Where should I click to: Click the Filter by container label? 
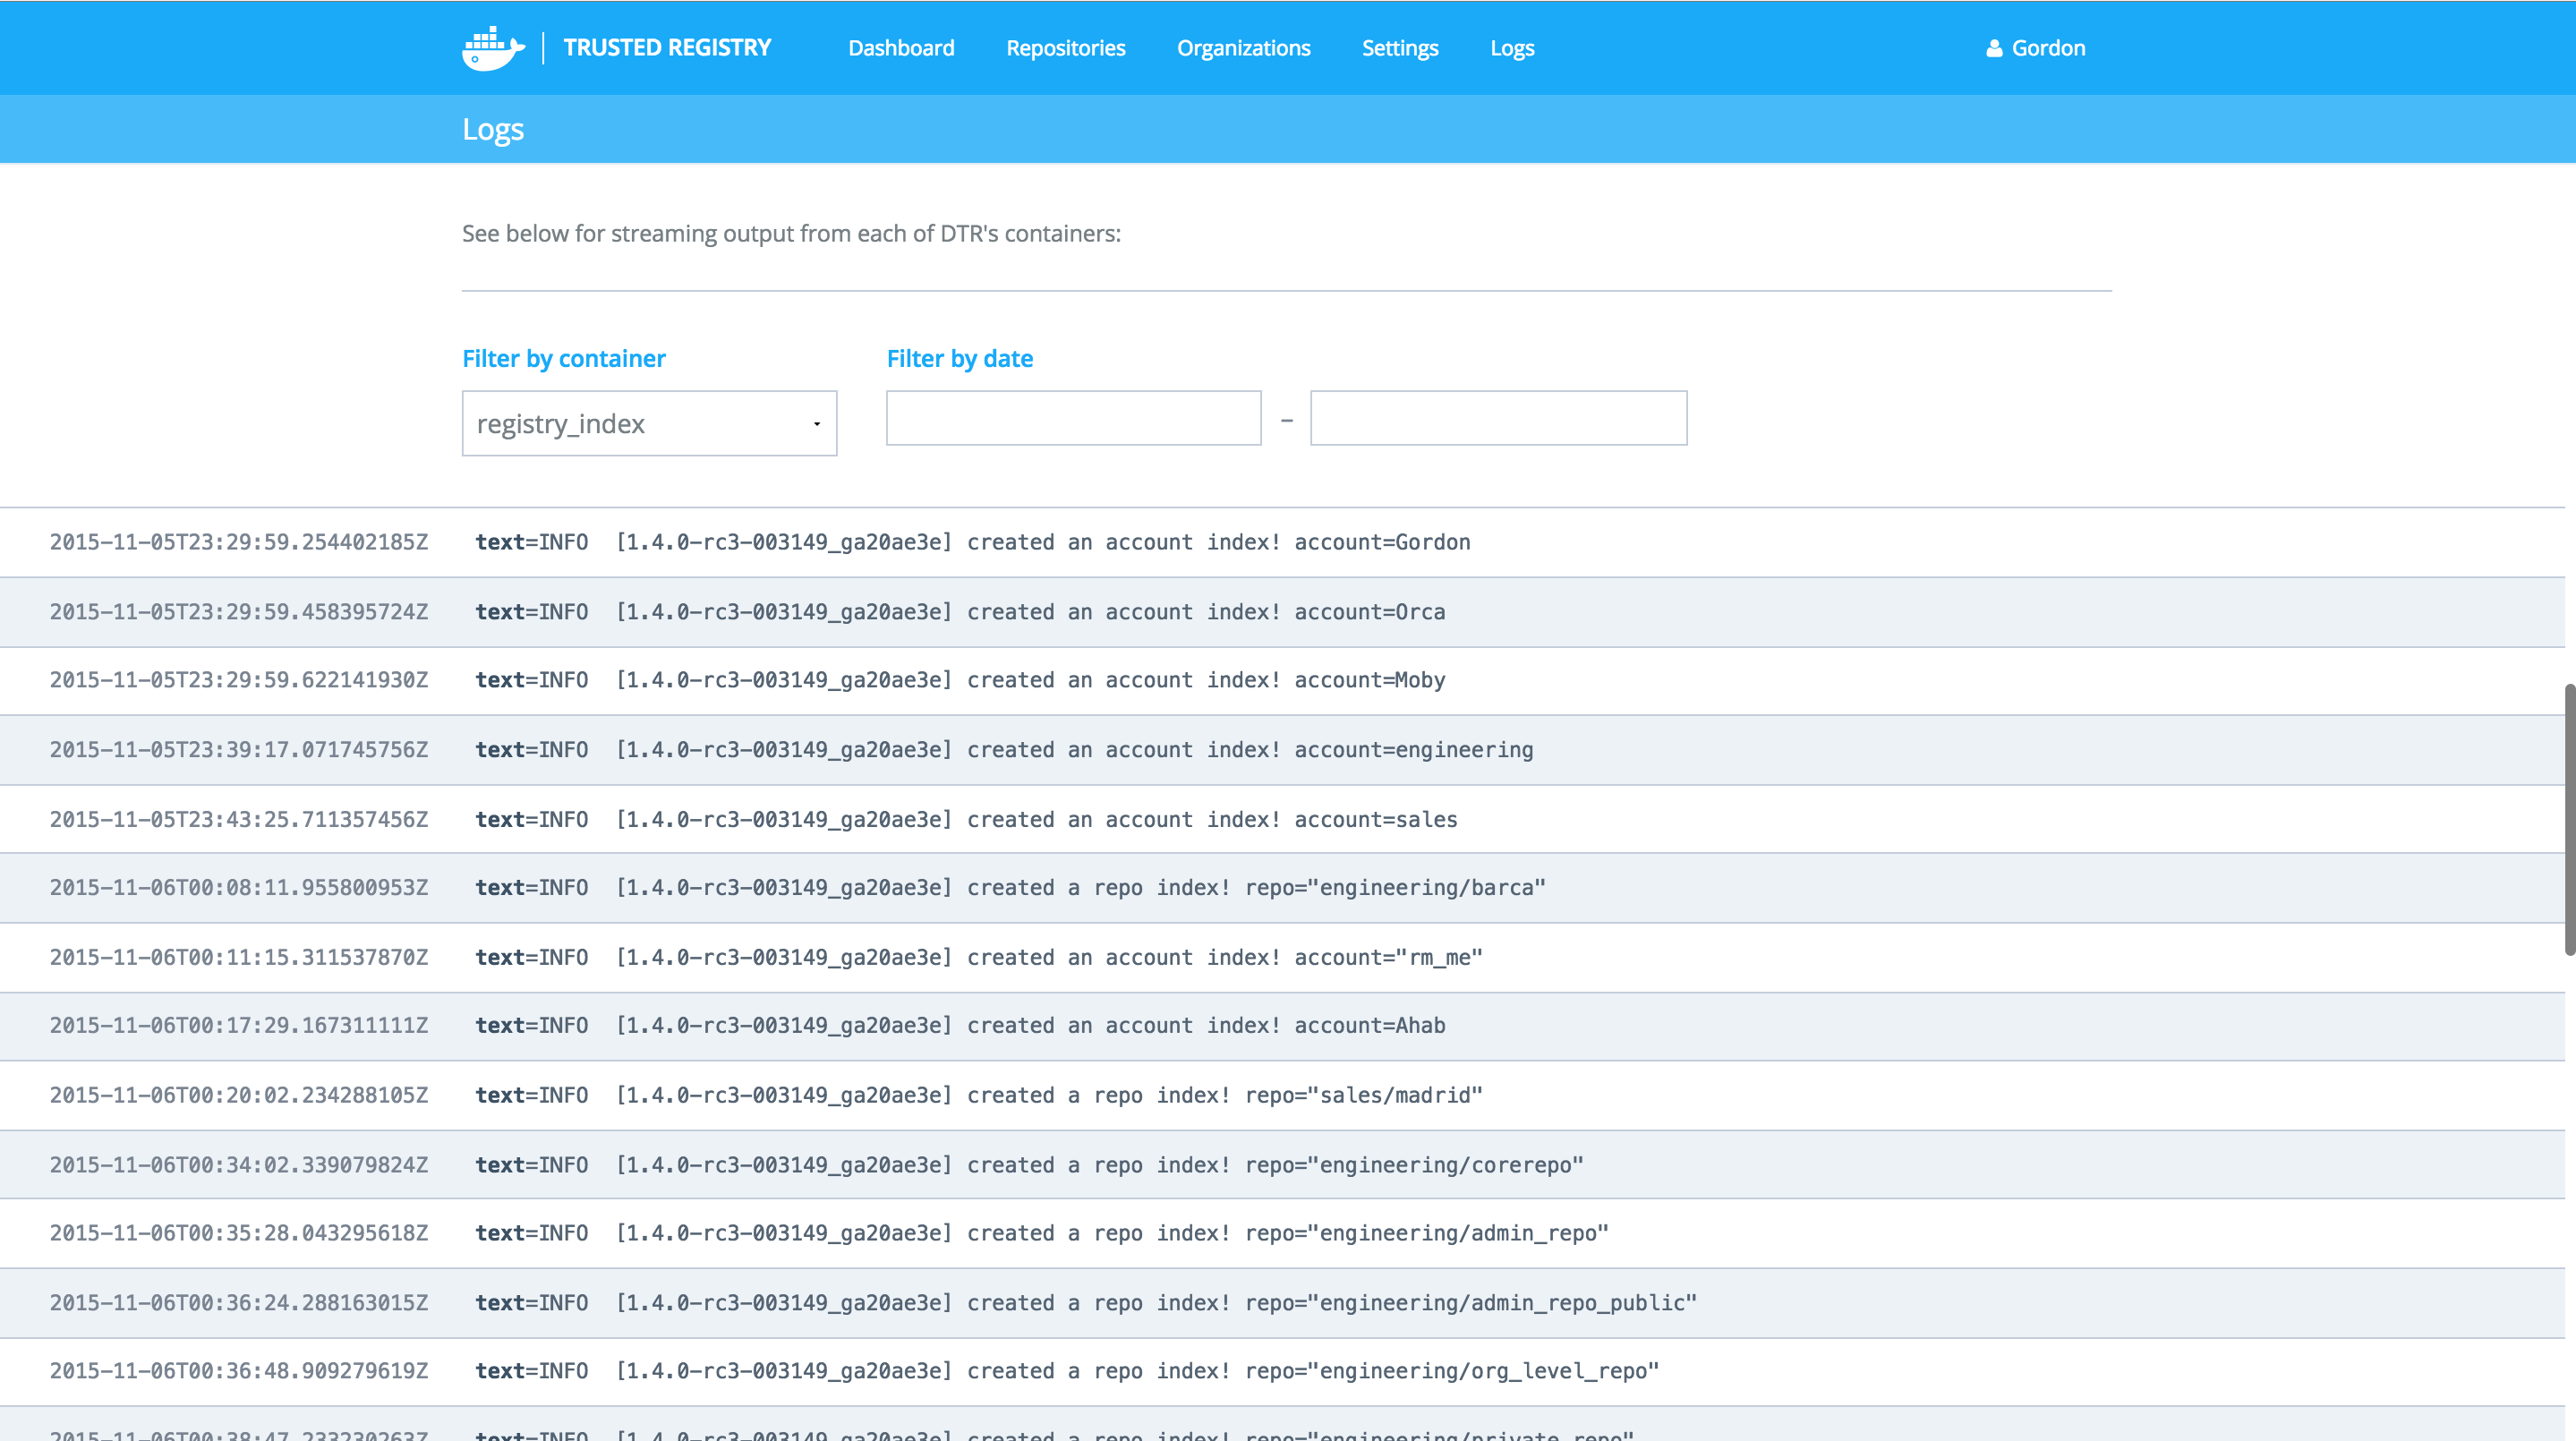[564, 358]
